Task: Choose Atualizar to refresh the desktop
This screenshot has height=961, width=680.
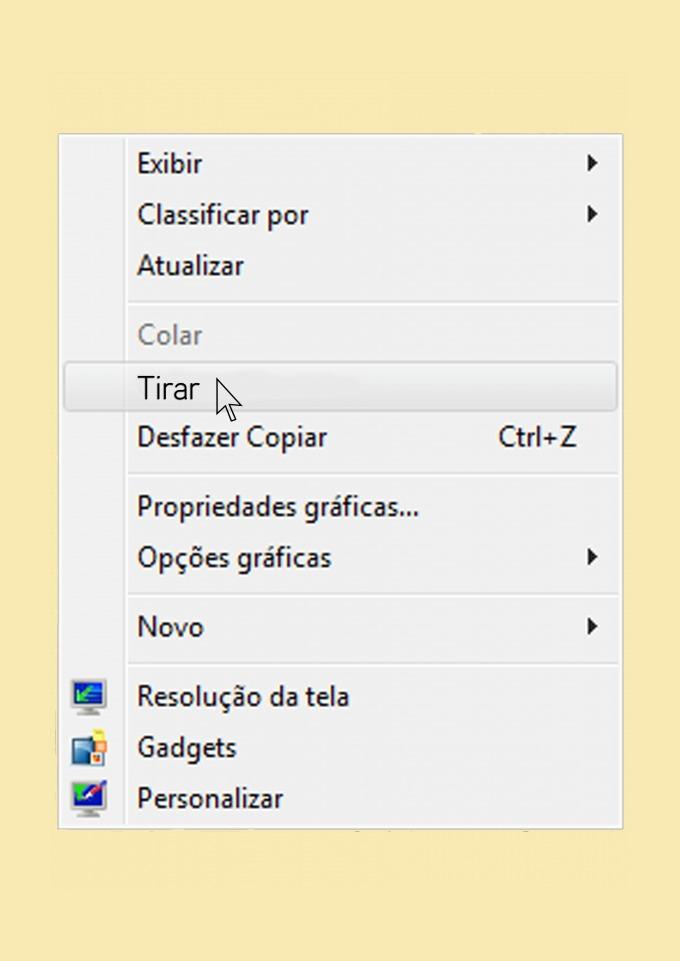Action: (190, 266)
